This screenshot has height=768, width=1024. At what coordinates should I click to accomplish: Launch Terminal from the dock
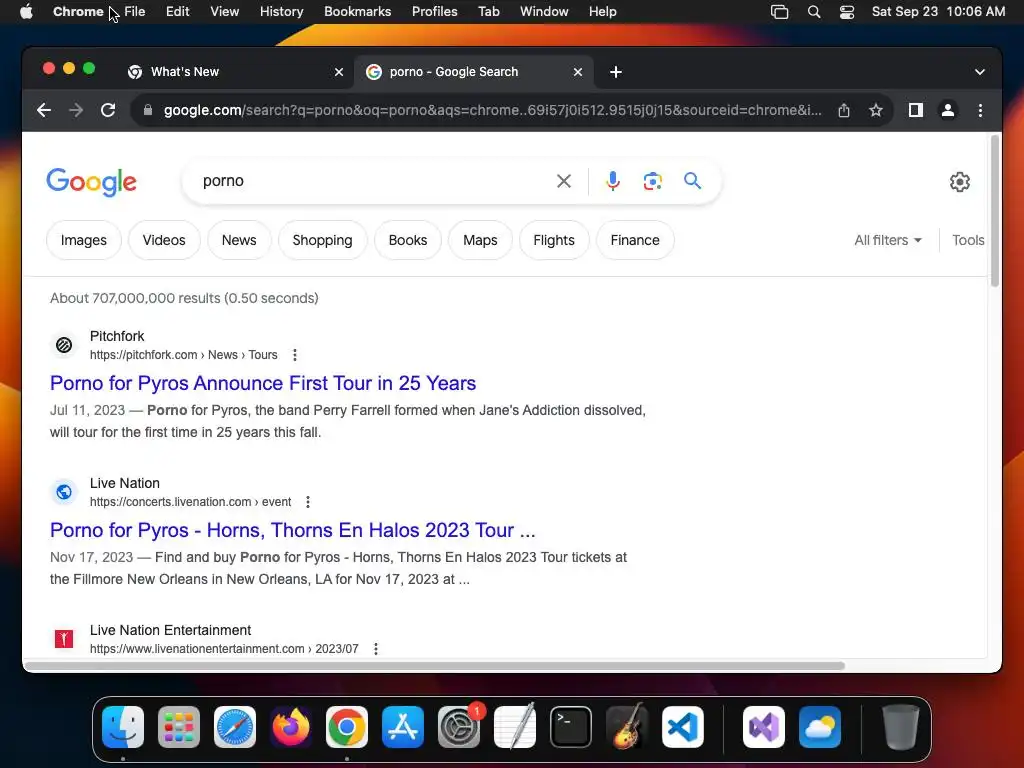(x=571, y=727)
